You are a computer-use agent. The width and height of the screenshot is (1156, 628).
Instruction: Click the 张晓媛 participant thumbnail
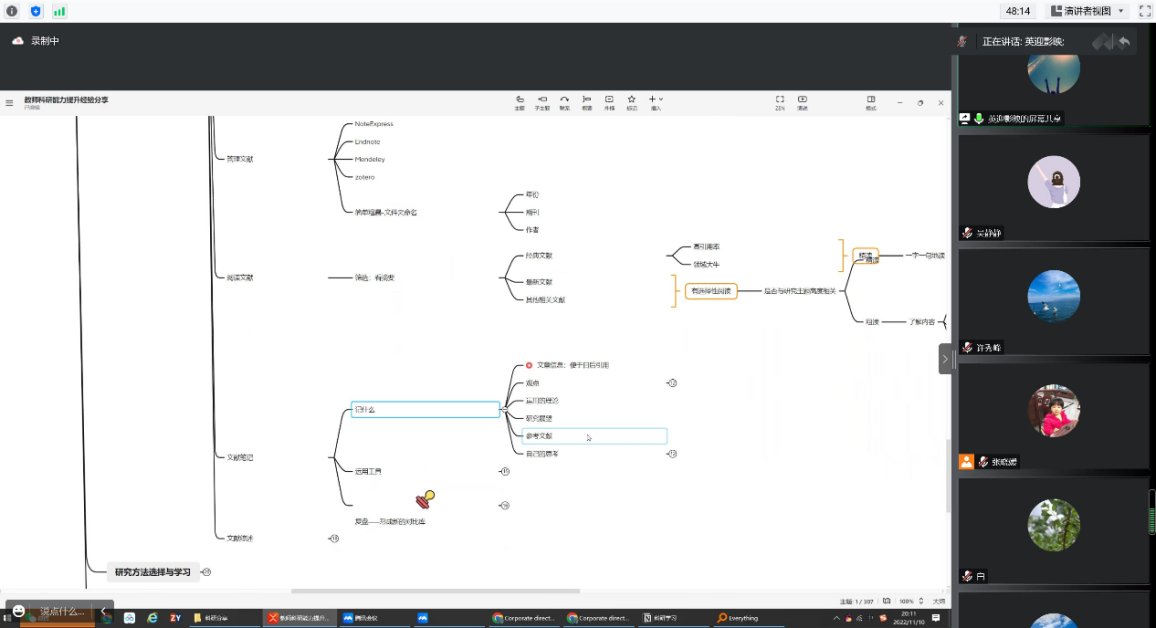pos(1054,418)
